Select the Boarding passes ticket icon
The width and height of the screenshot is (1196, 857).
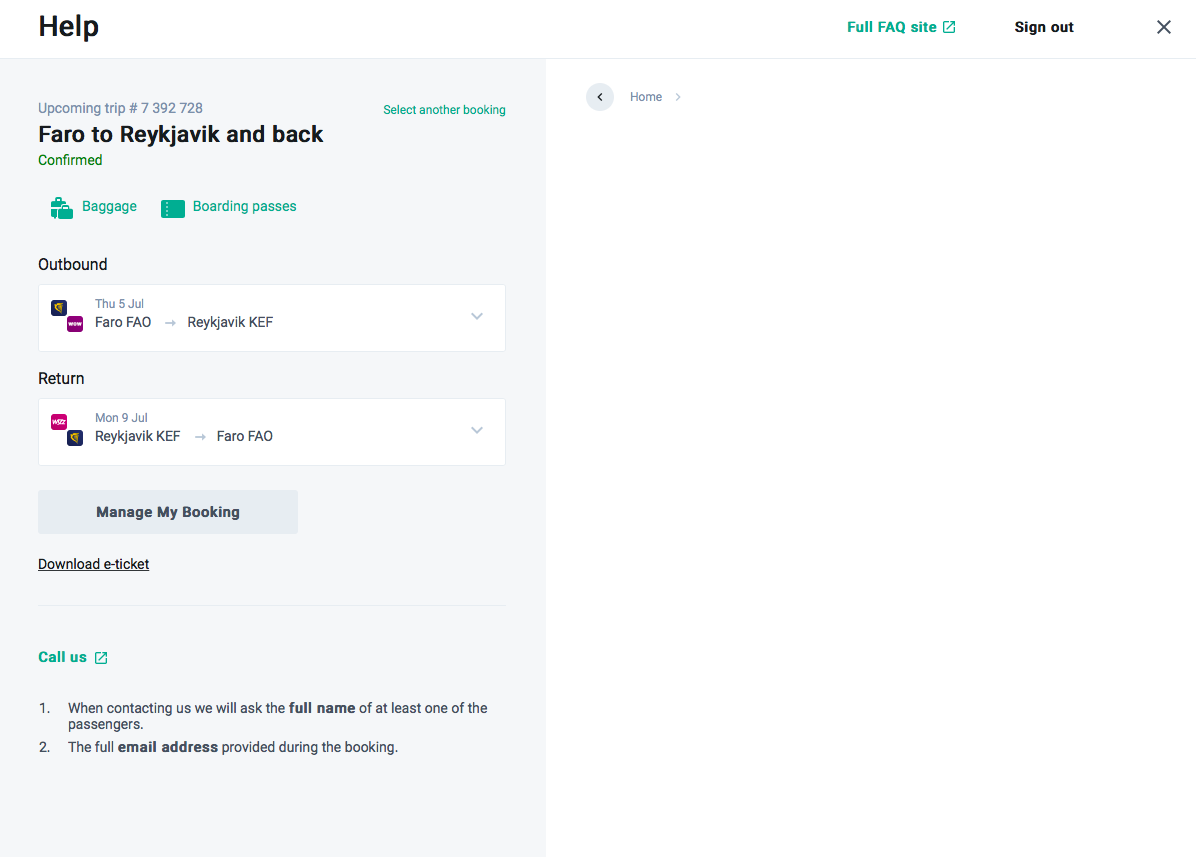pyautogui.click(x=172, y=206)
